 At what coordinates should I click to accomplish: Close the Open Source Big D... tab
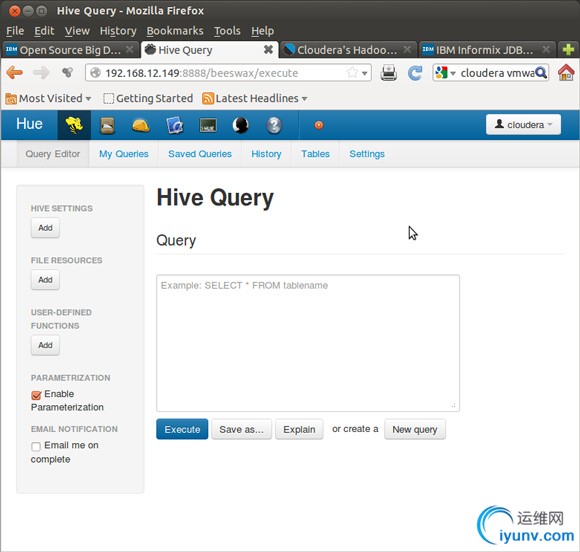click(x=129, y=50)
